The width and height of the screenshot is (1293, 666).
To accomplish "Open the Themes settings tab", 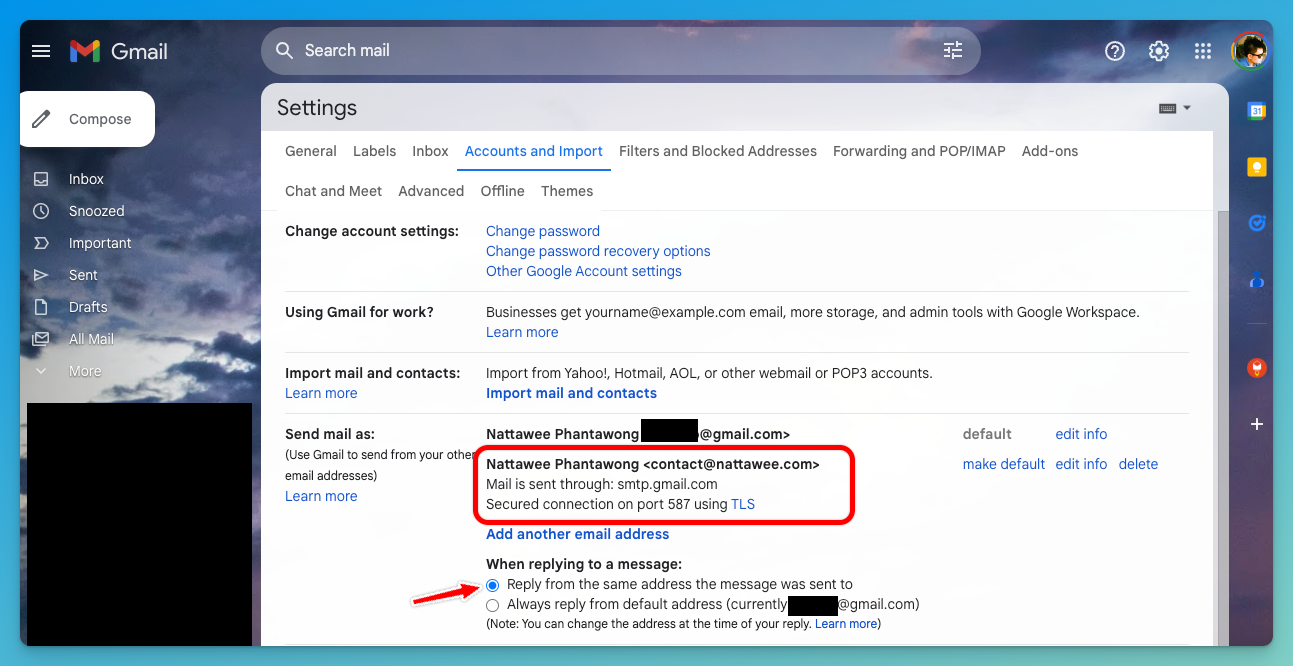I will (x=567, y=191).
